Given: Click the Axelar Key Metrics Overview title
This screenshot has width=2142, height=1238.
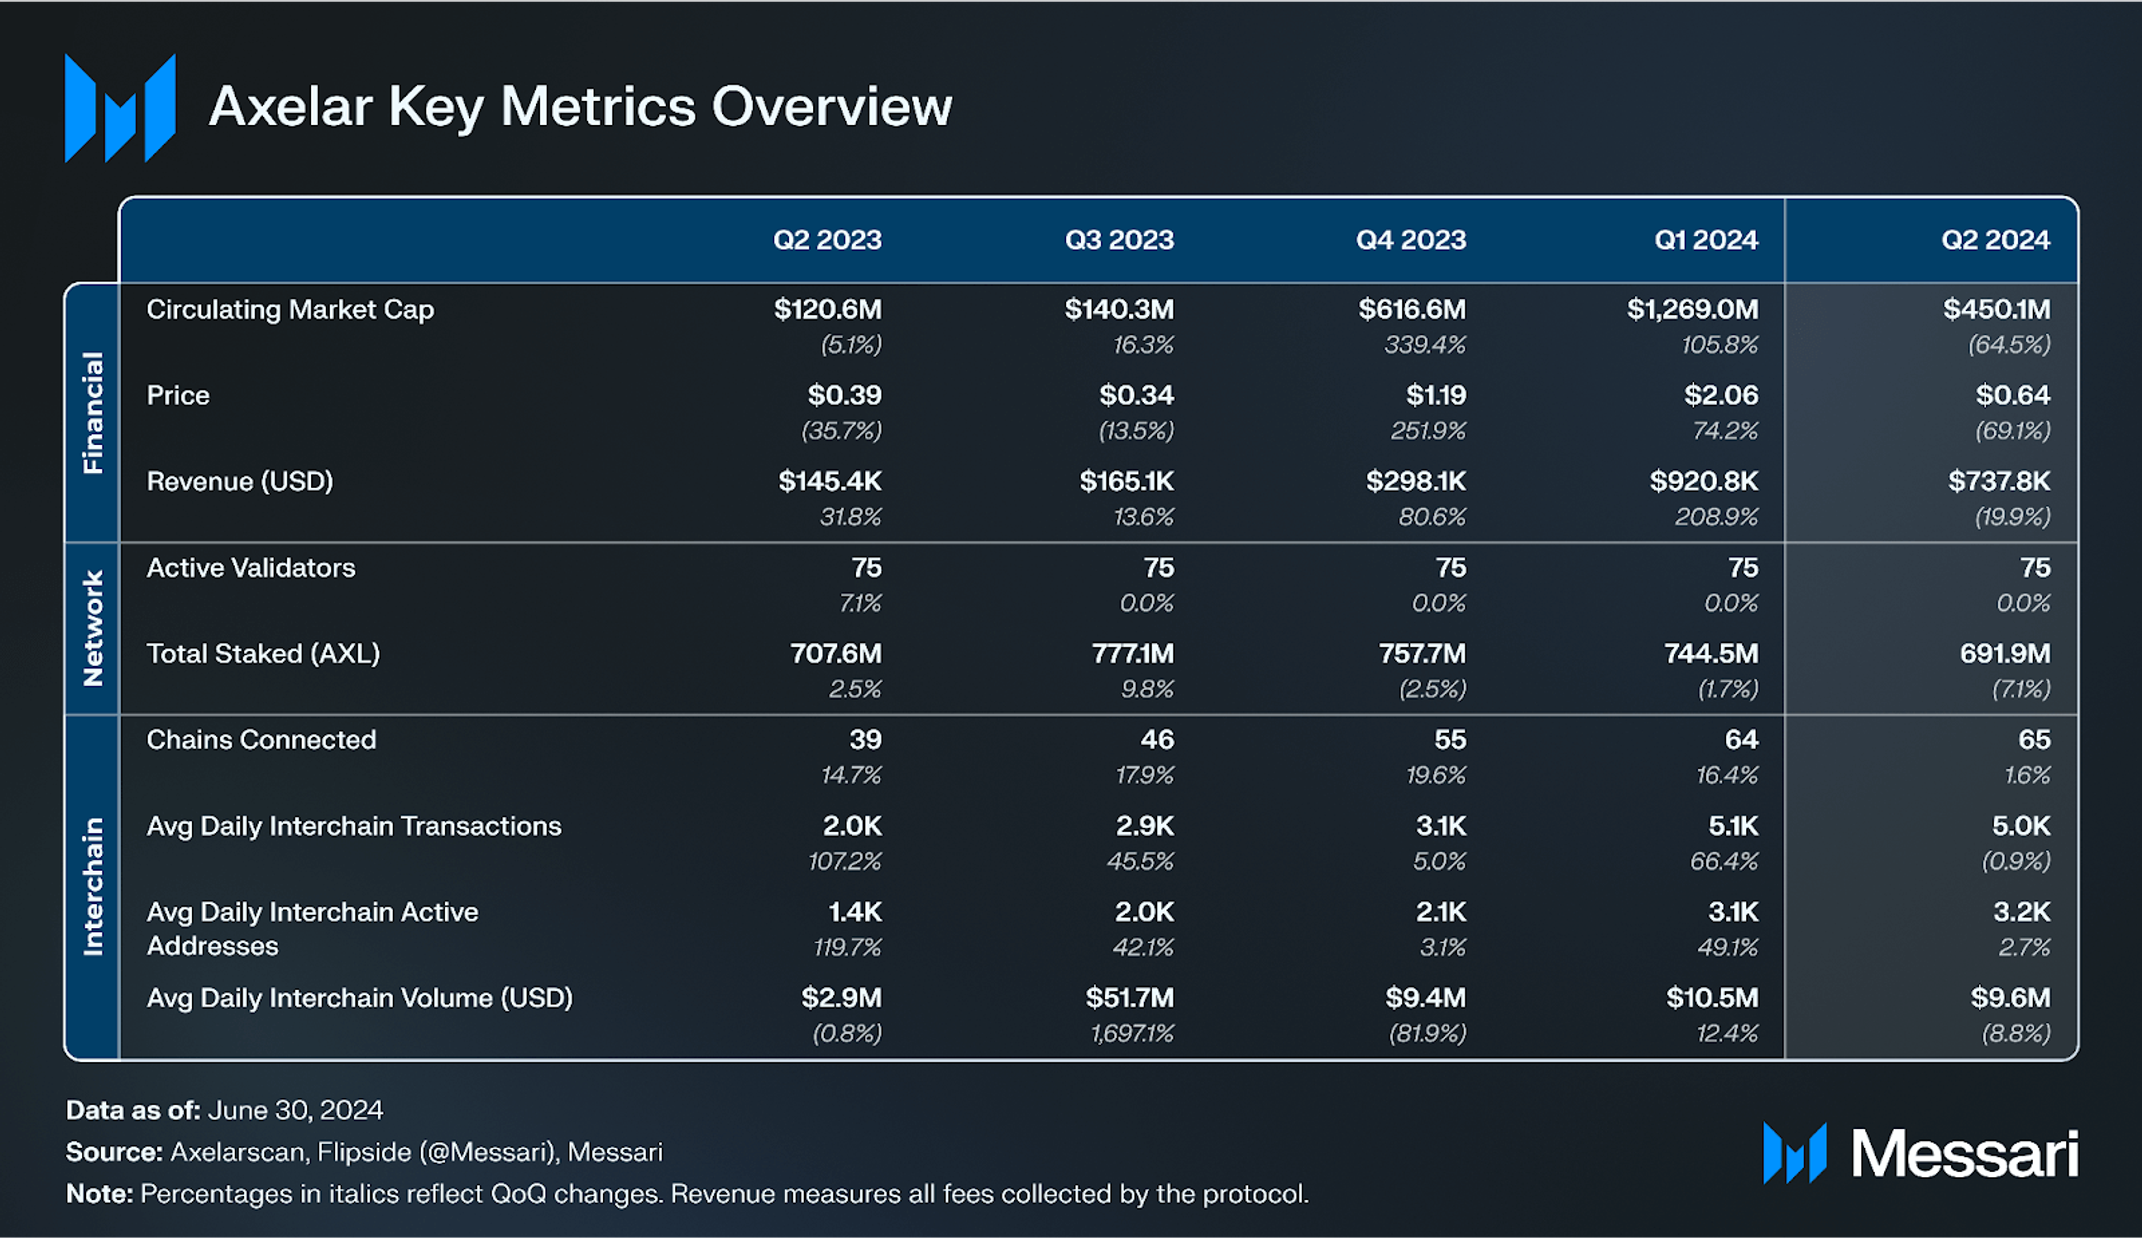Looking at the screenshot, I should (x=580, y=106).
